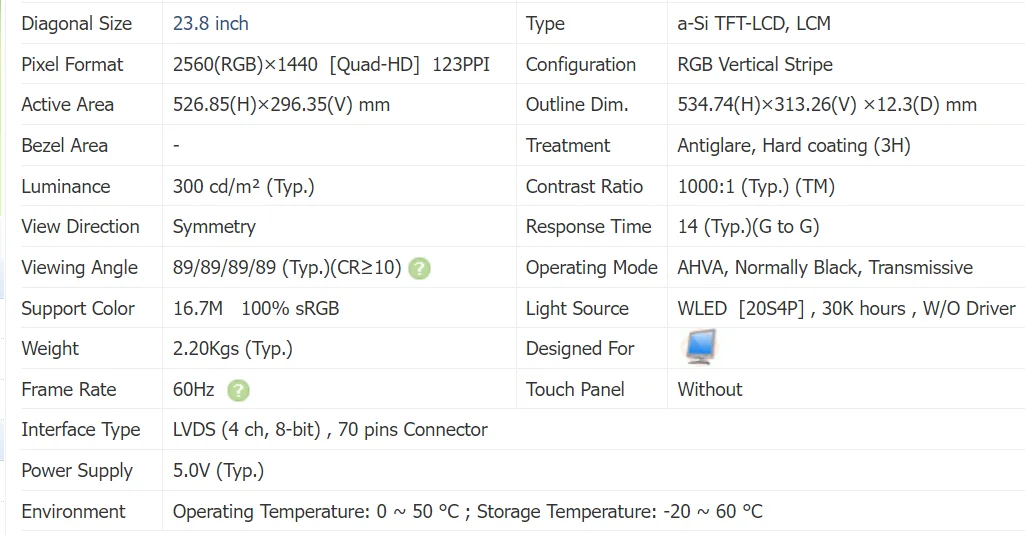Click the monitor icon in Designed For row
The height and width of the screenshot is (535, 1025).
coord(699,347)
